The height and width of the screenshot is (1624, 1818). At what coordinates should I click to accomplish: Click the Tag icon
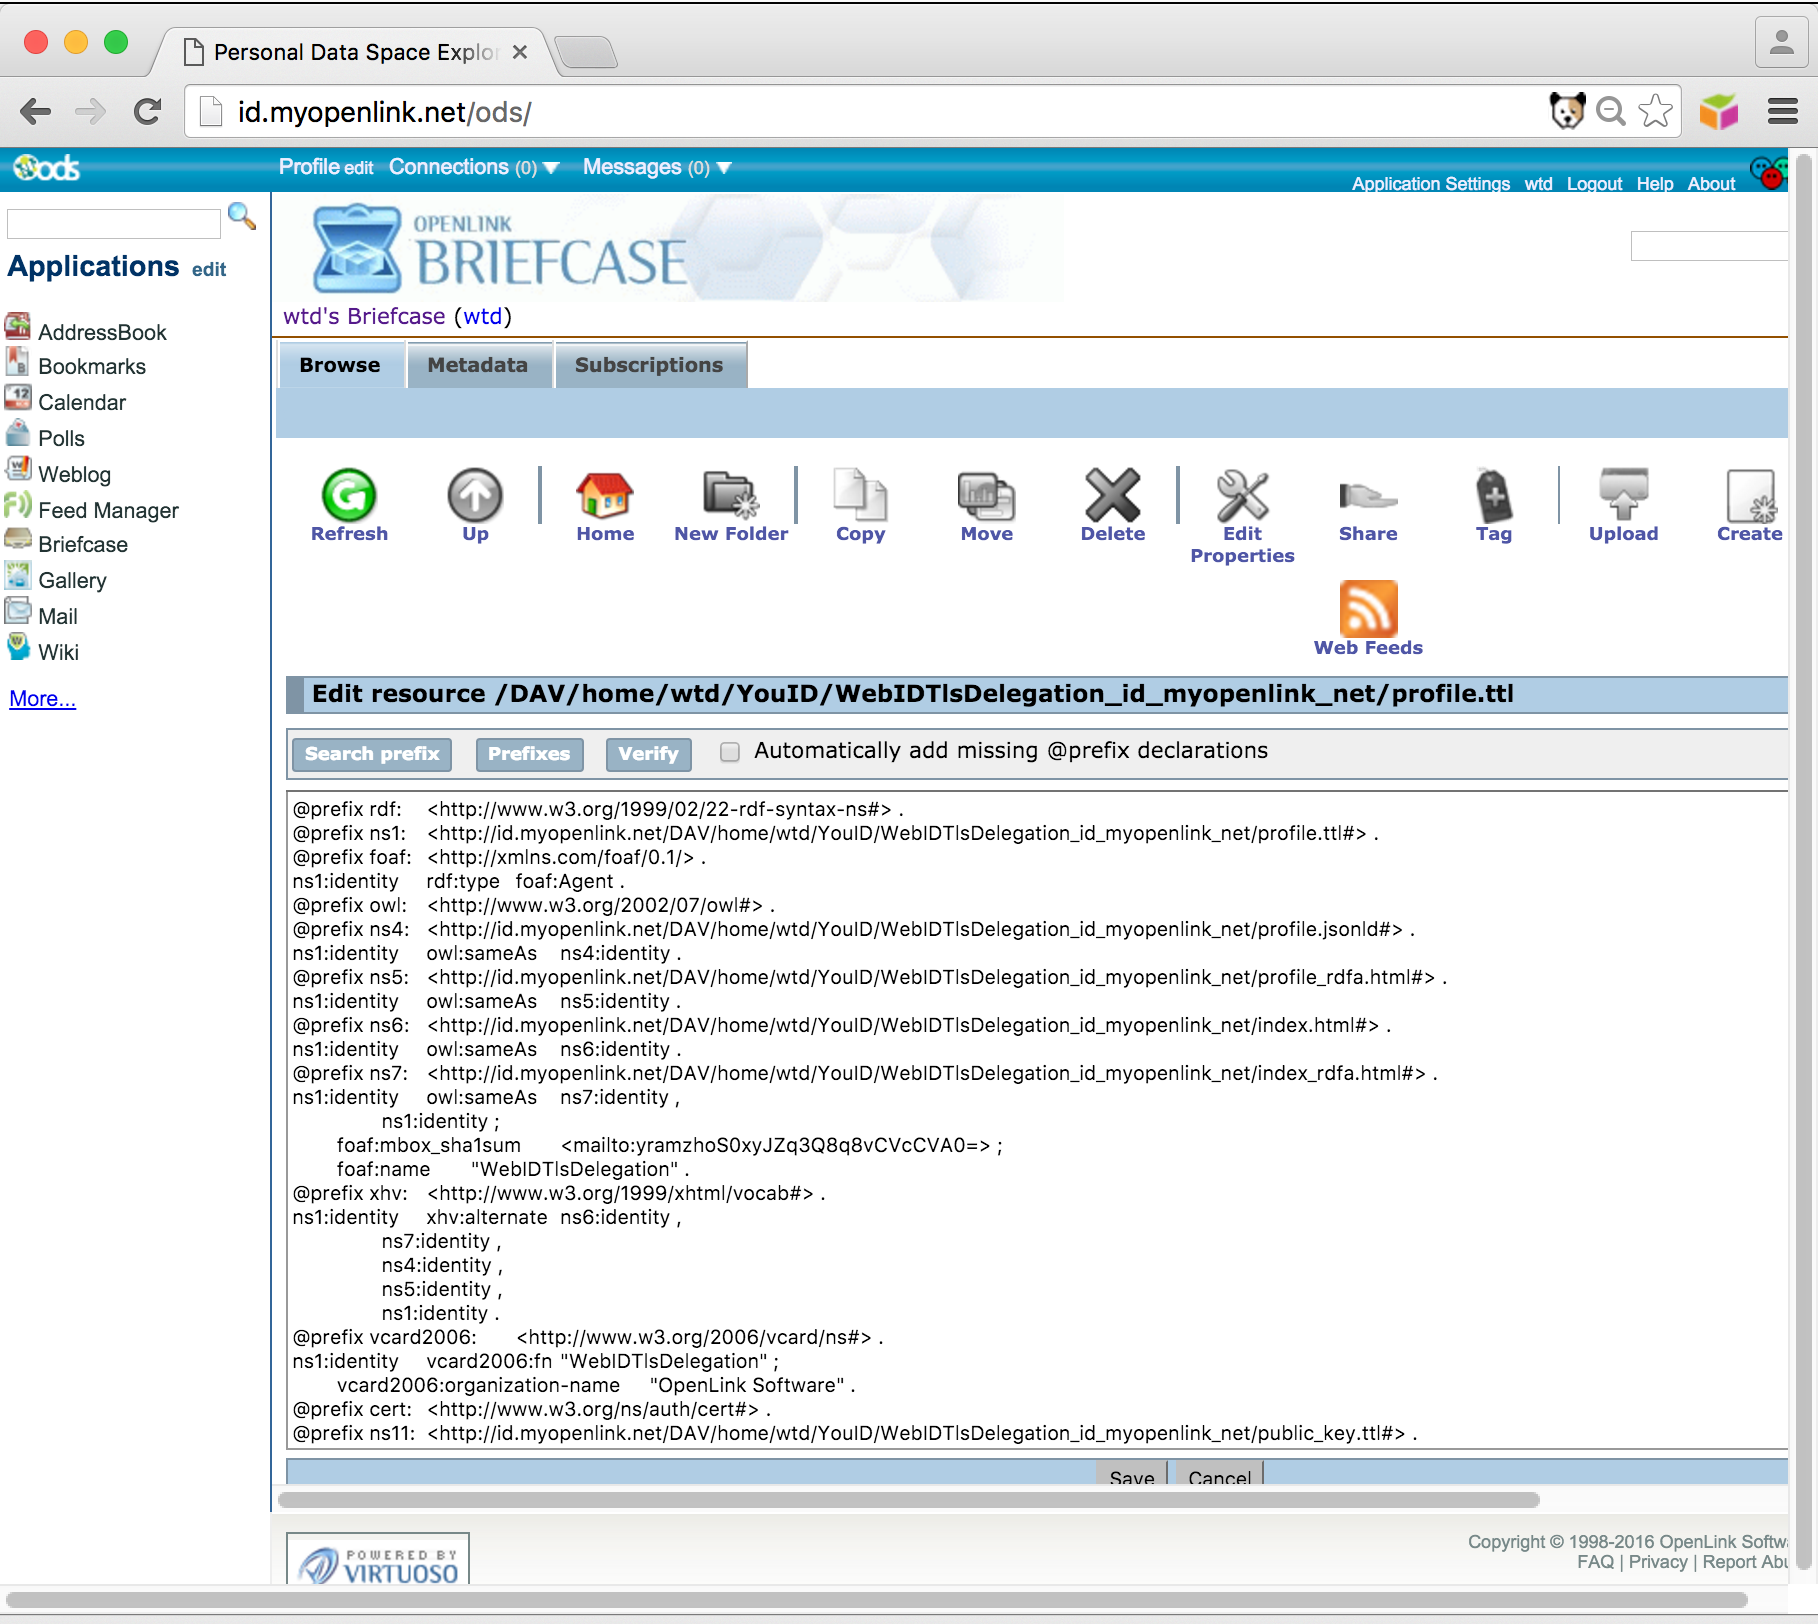[1493, 496]
